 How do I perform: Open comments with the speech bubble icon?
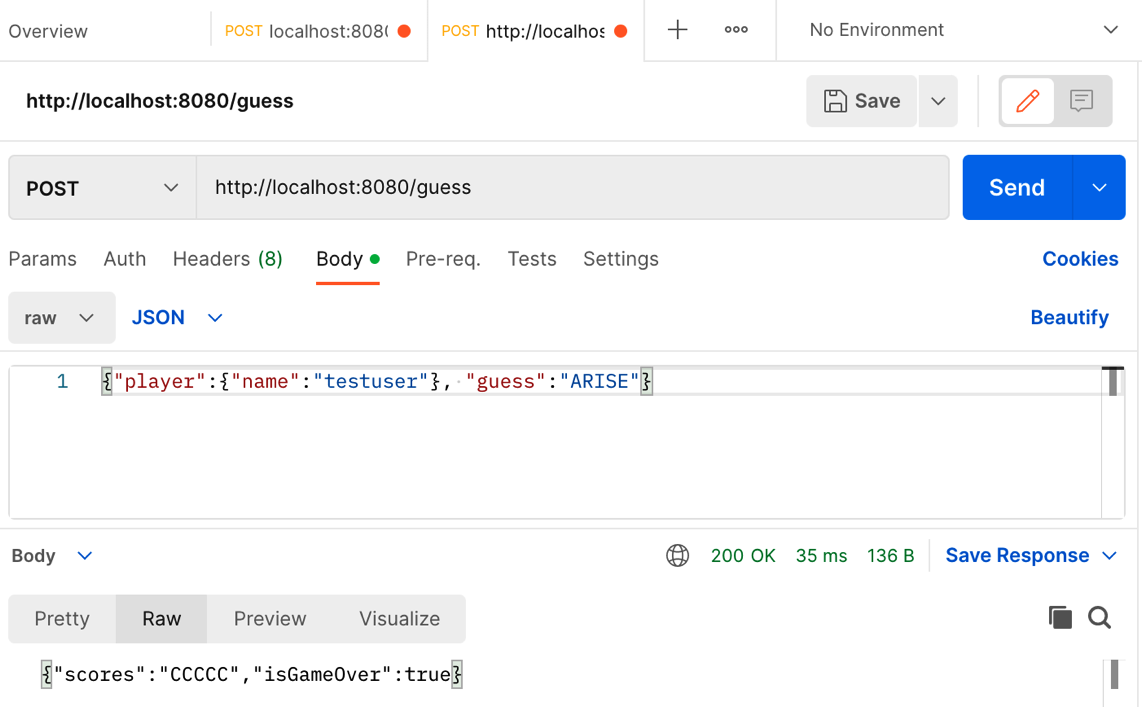[1082, 100]
